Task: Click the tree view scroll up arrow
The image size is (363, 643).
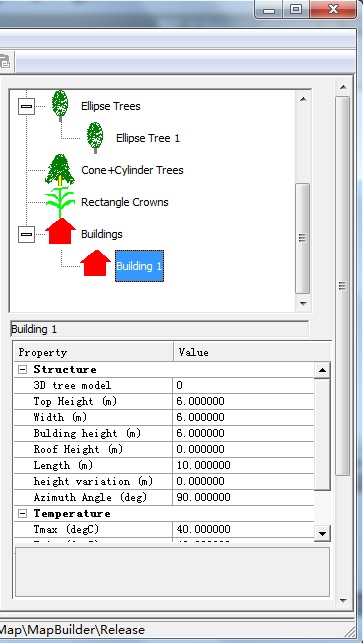Action: coord(303,99)
